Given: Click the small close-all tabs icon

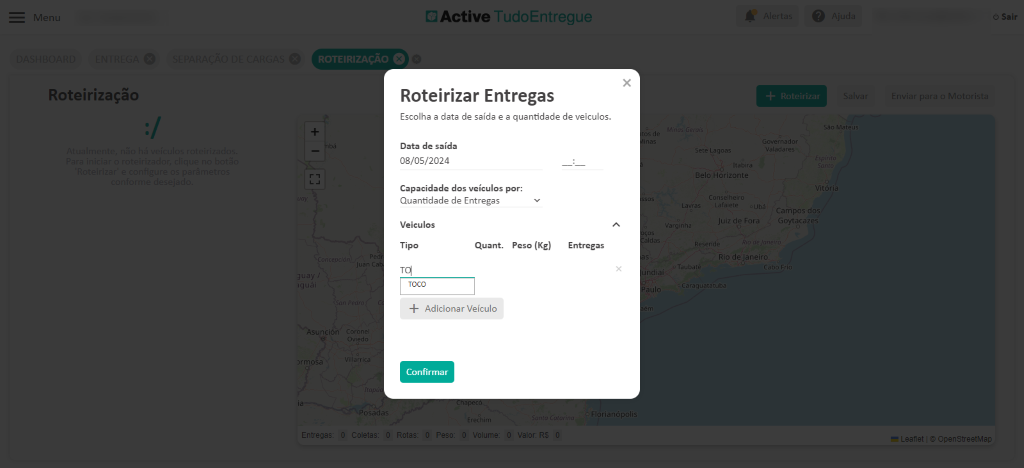Looking at the screenshot, I should click(417, 59).
